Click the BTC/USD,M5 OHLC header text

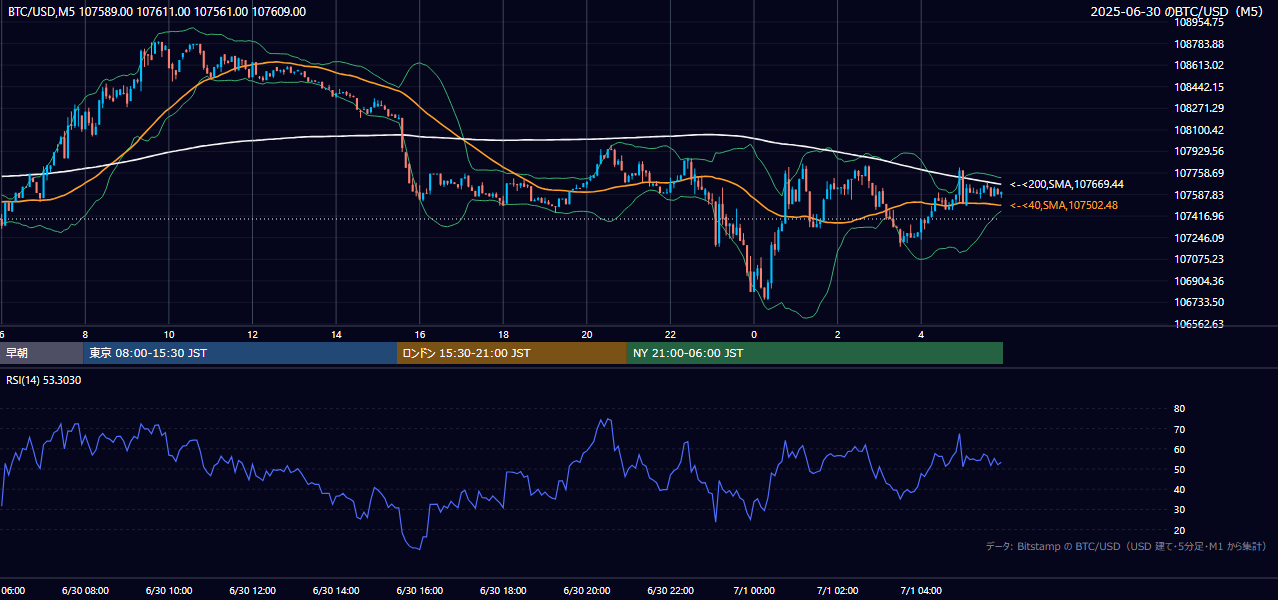click(x=157, y=12)
